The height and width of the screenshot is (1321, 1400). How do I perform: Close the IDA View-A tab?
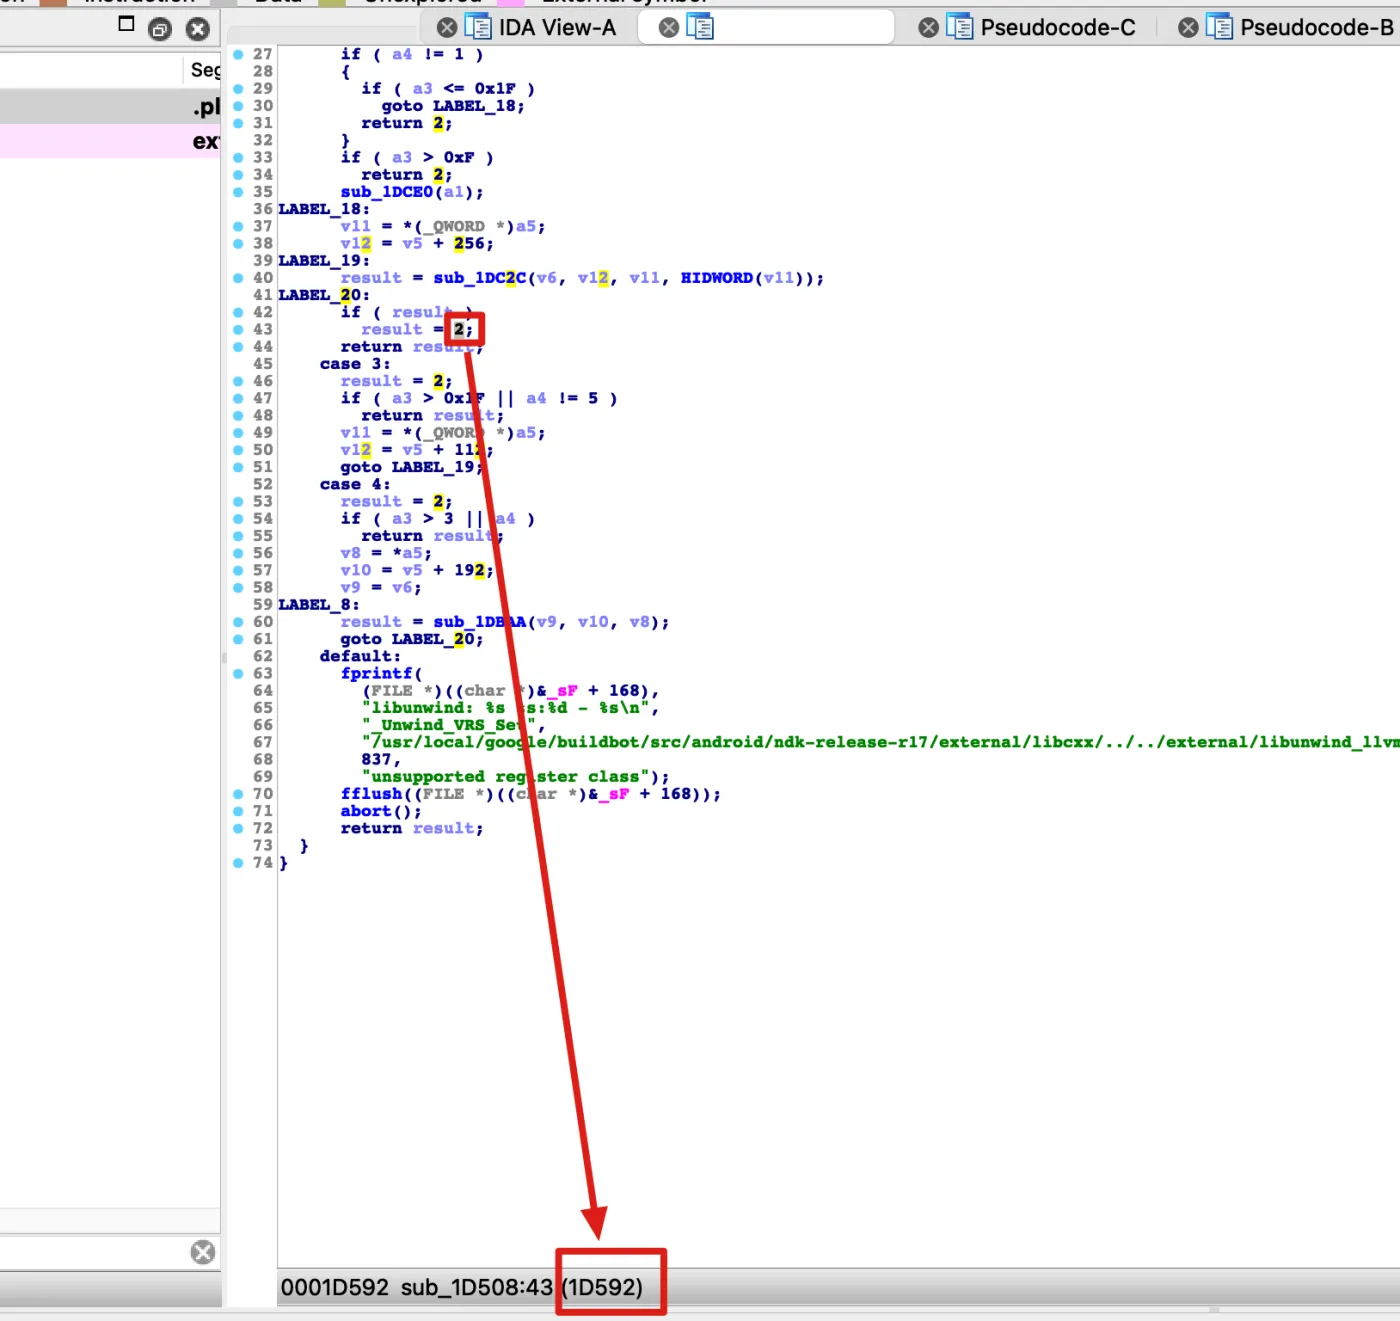click(x=448, y=28)
